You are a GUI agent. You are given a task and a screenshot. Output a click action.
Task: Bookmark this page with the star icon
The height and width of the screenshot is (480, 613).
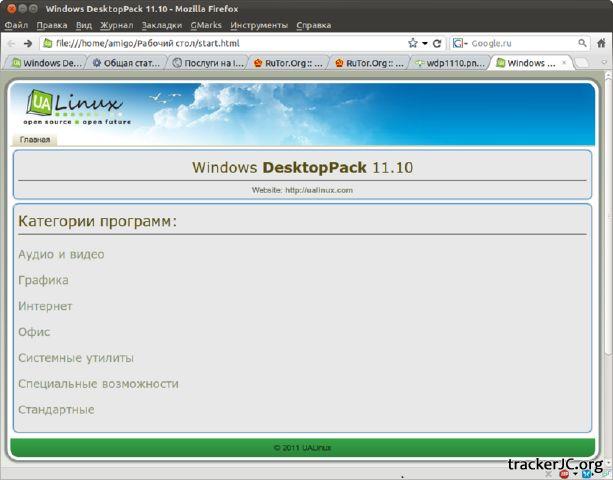(412, 44)
